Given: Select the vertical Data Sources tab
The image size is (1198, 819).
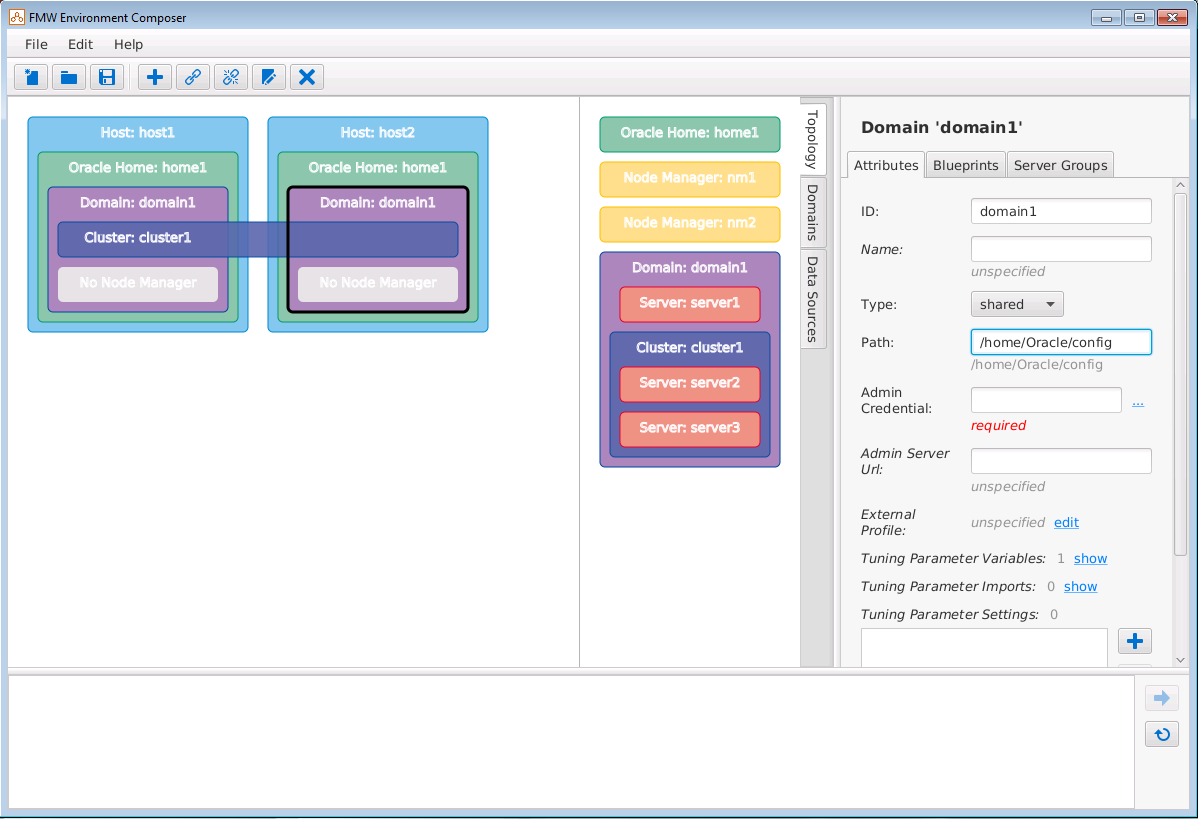Looking at the screenshot, I should click(813, 299).
